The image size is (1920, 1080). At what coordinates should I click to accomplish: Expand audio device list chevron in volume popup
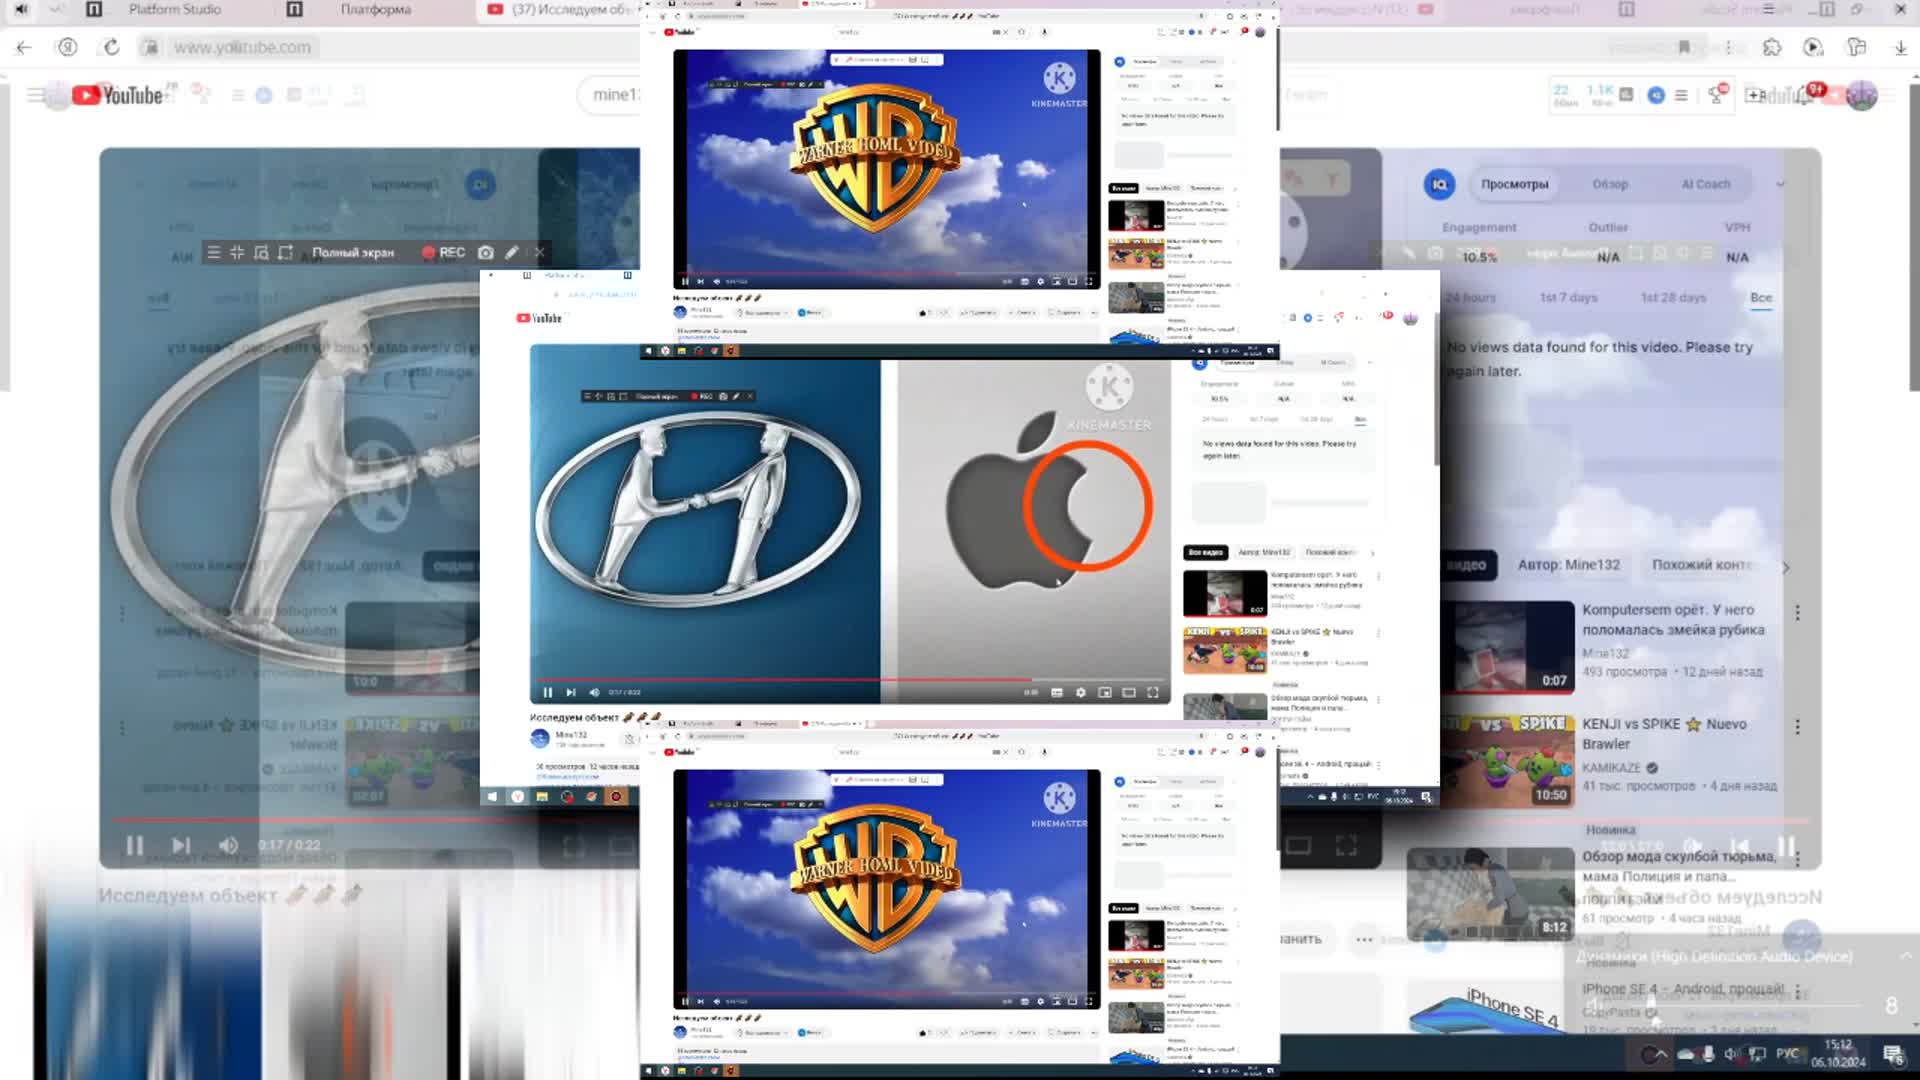(x=1905, y=956)
